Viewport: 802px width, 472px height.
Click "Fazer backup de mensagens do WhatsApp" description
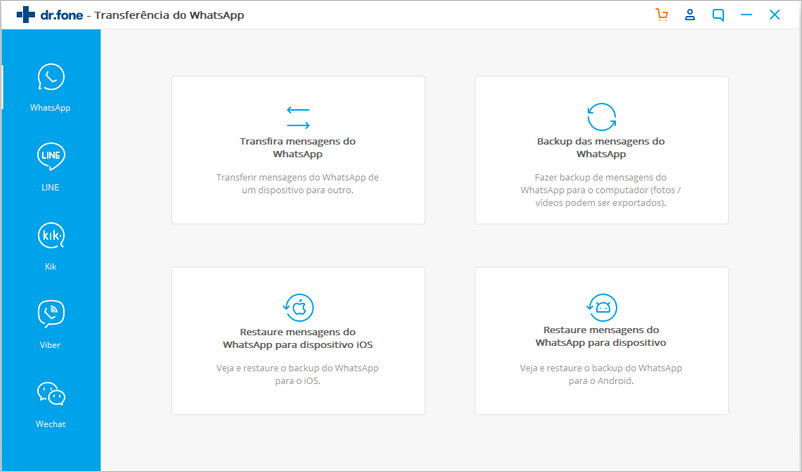coord(601,190)
